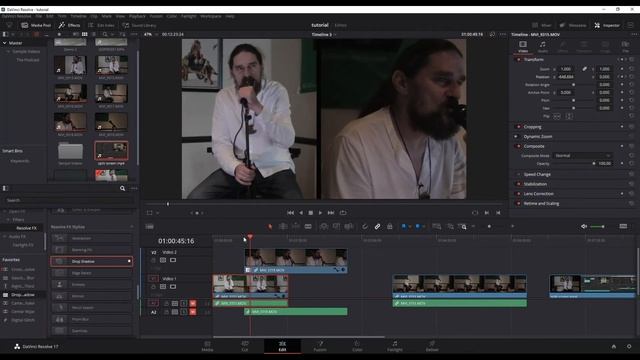Toggle the Inspector panel
640x360 pixels.
pos(607,25)
